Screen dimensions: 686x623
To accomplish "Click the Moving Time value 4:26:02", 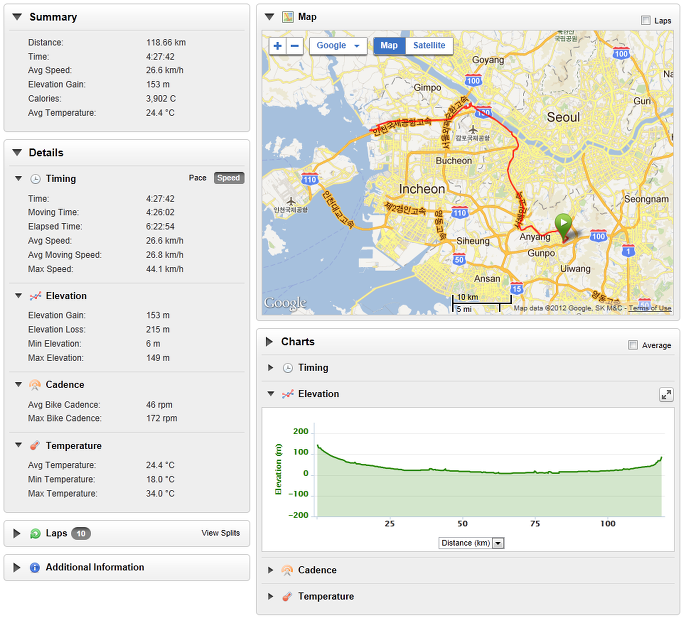I will pos(160,213).
